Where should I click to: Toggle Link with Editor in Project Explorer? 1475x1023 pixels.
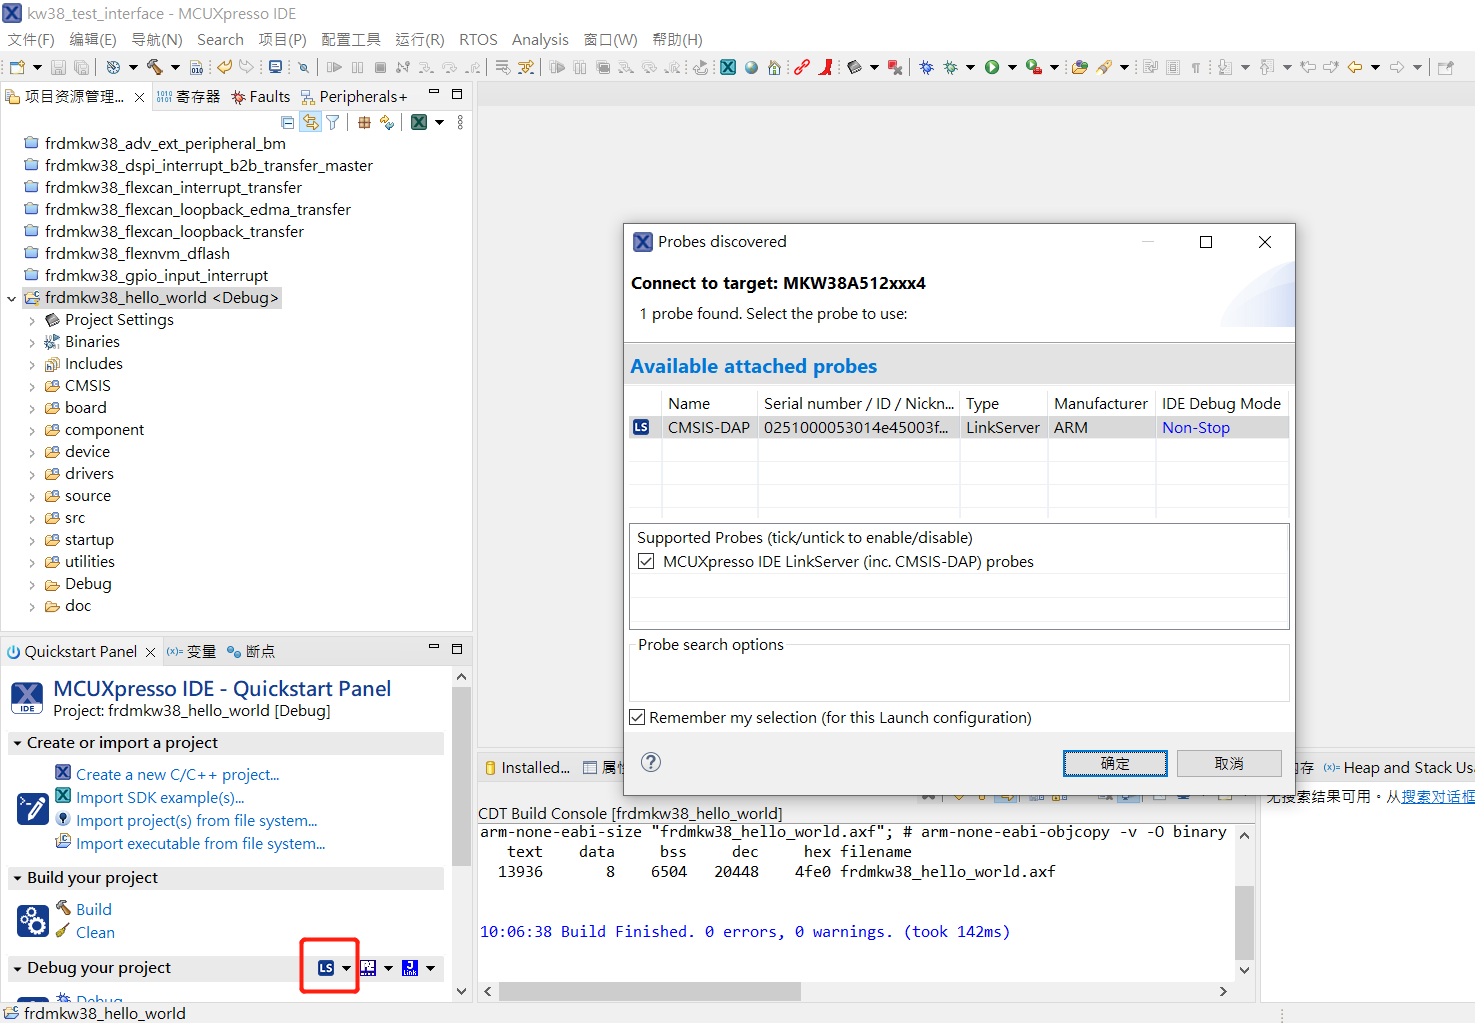point(311,121)
